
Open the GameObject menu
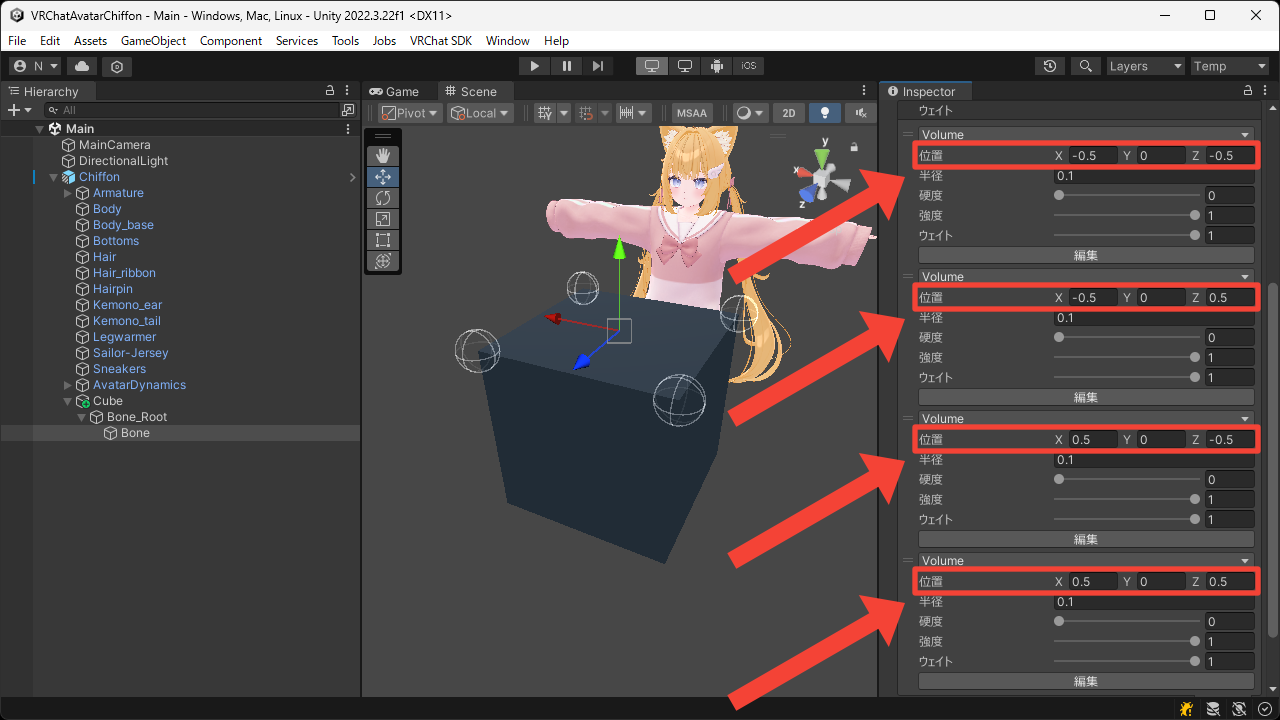153,41
